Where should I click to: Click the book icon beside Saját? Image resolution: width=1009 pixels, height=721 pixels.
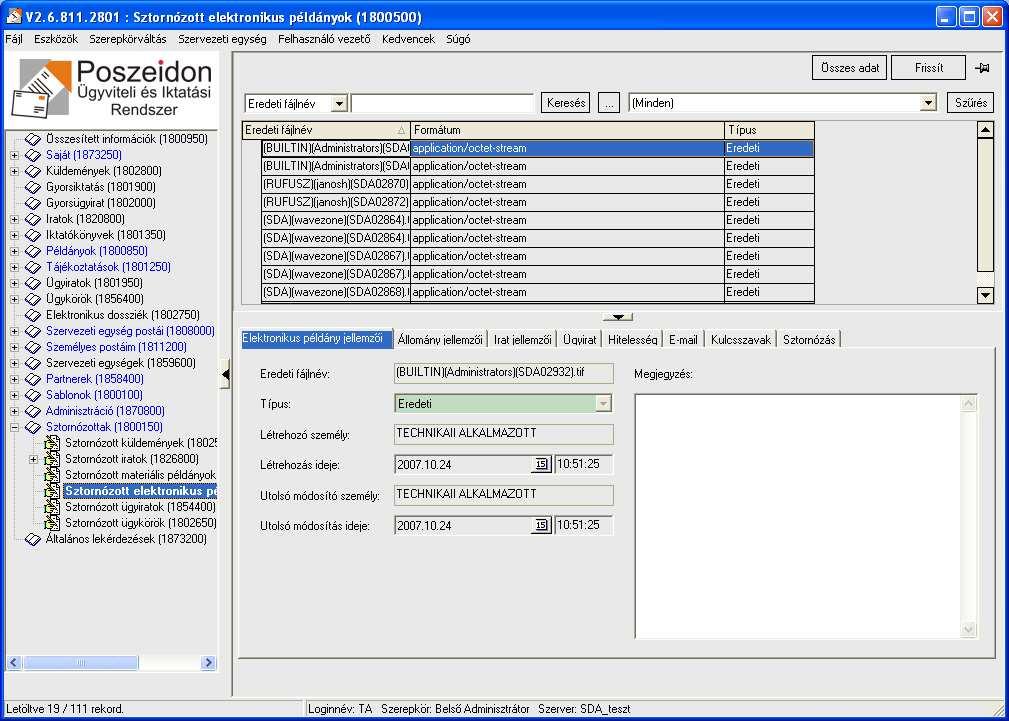(x=33, y=154)
